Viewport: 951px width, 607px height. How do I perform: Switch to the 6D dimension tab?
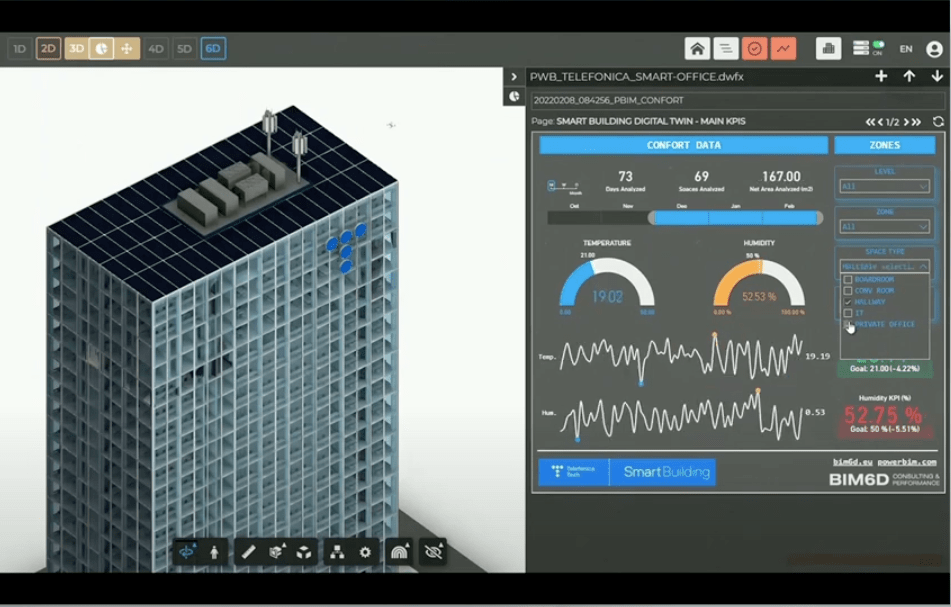[212, 48]
